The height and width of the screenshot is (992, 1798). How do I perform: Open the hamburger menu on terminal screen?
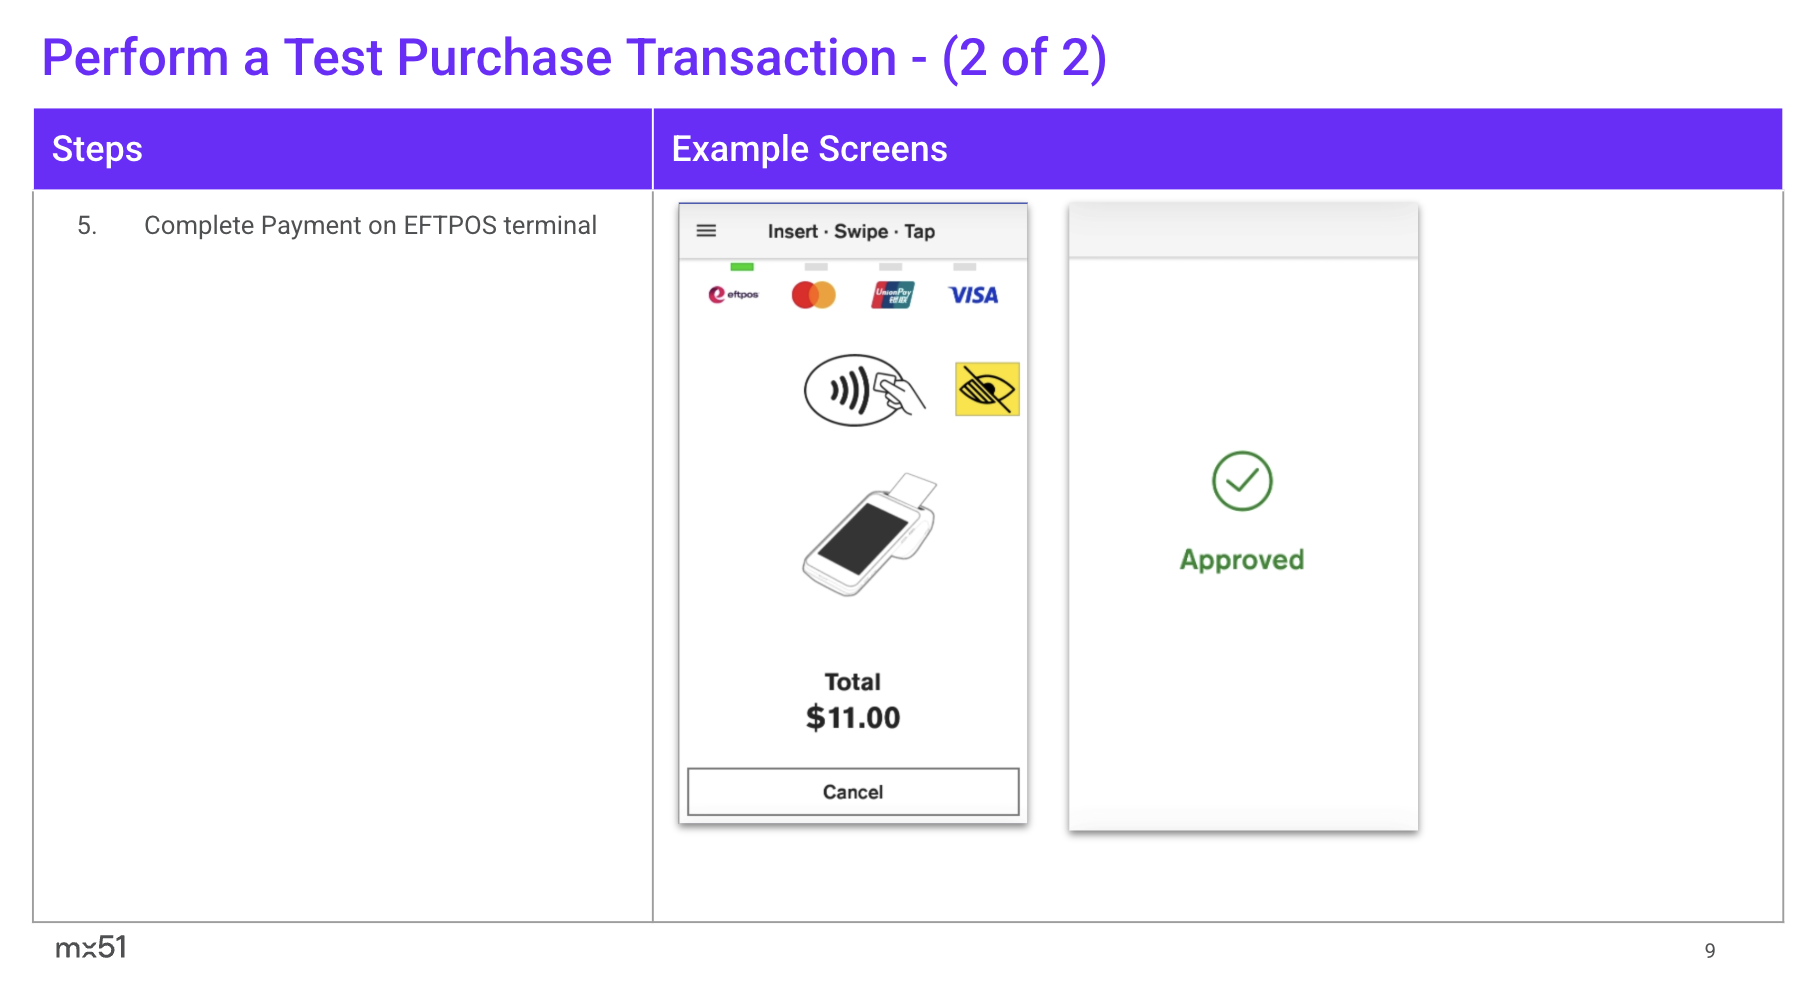click(706, 231)
